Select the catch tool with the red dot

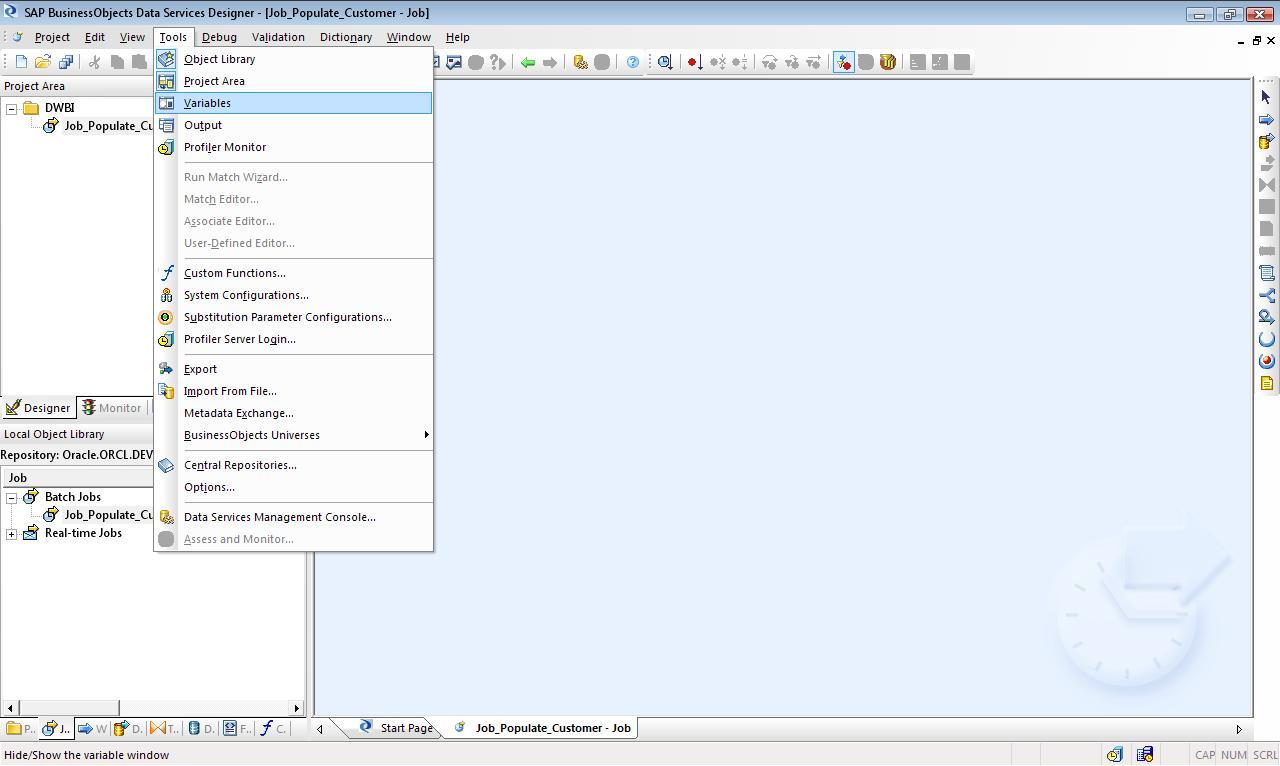click(x=1266, y=361)
